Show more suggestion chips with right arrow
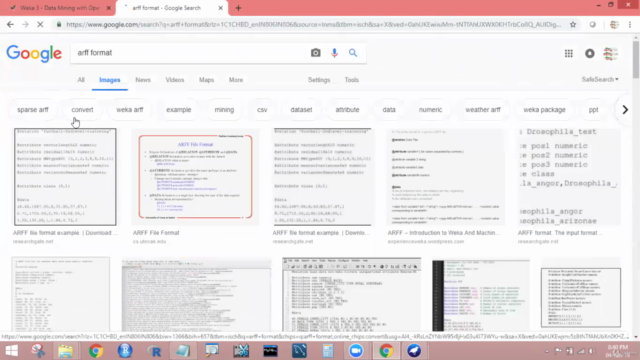This screenshot has height=360, width=640. [625, 110]
